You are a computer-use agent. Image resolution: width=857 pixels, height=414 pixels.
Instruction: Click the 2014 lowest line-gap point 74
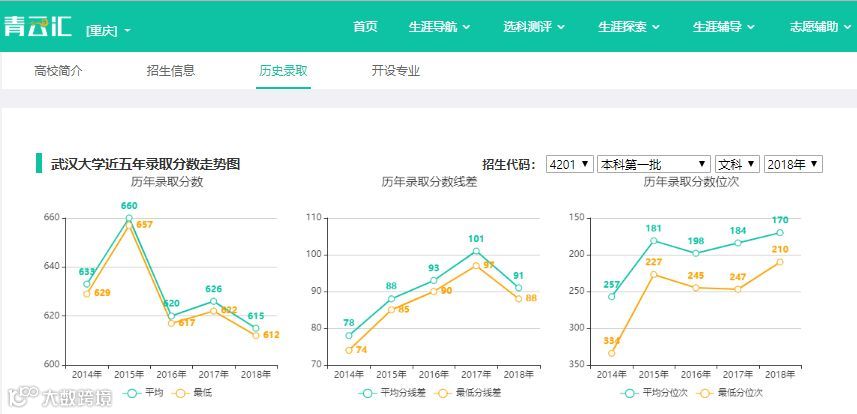[349, 350]
